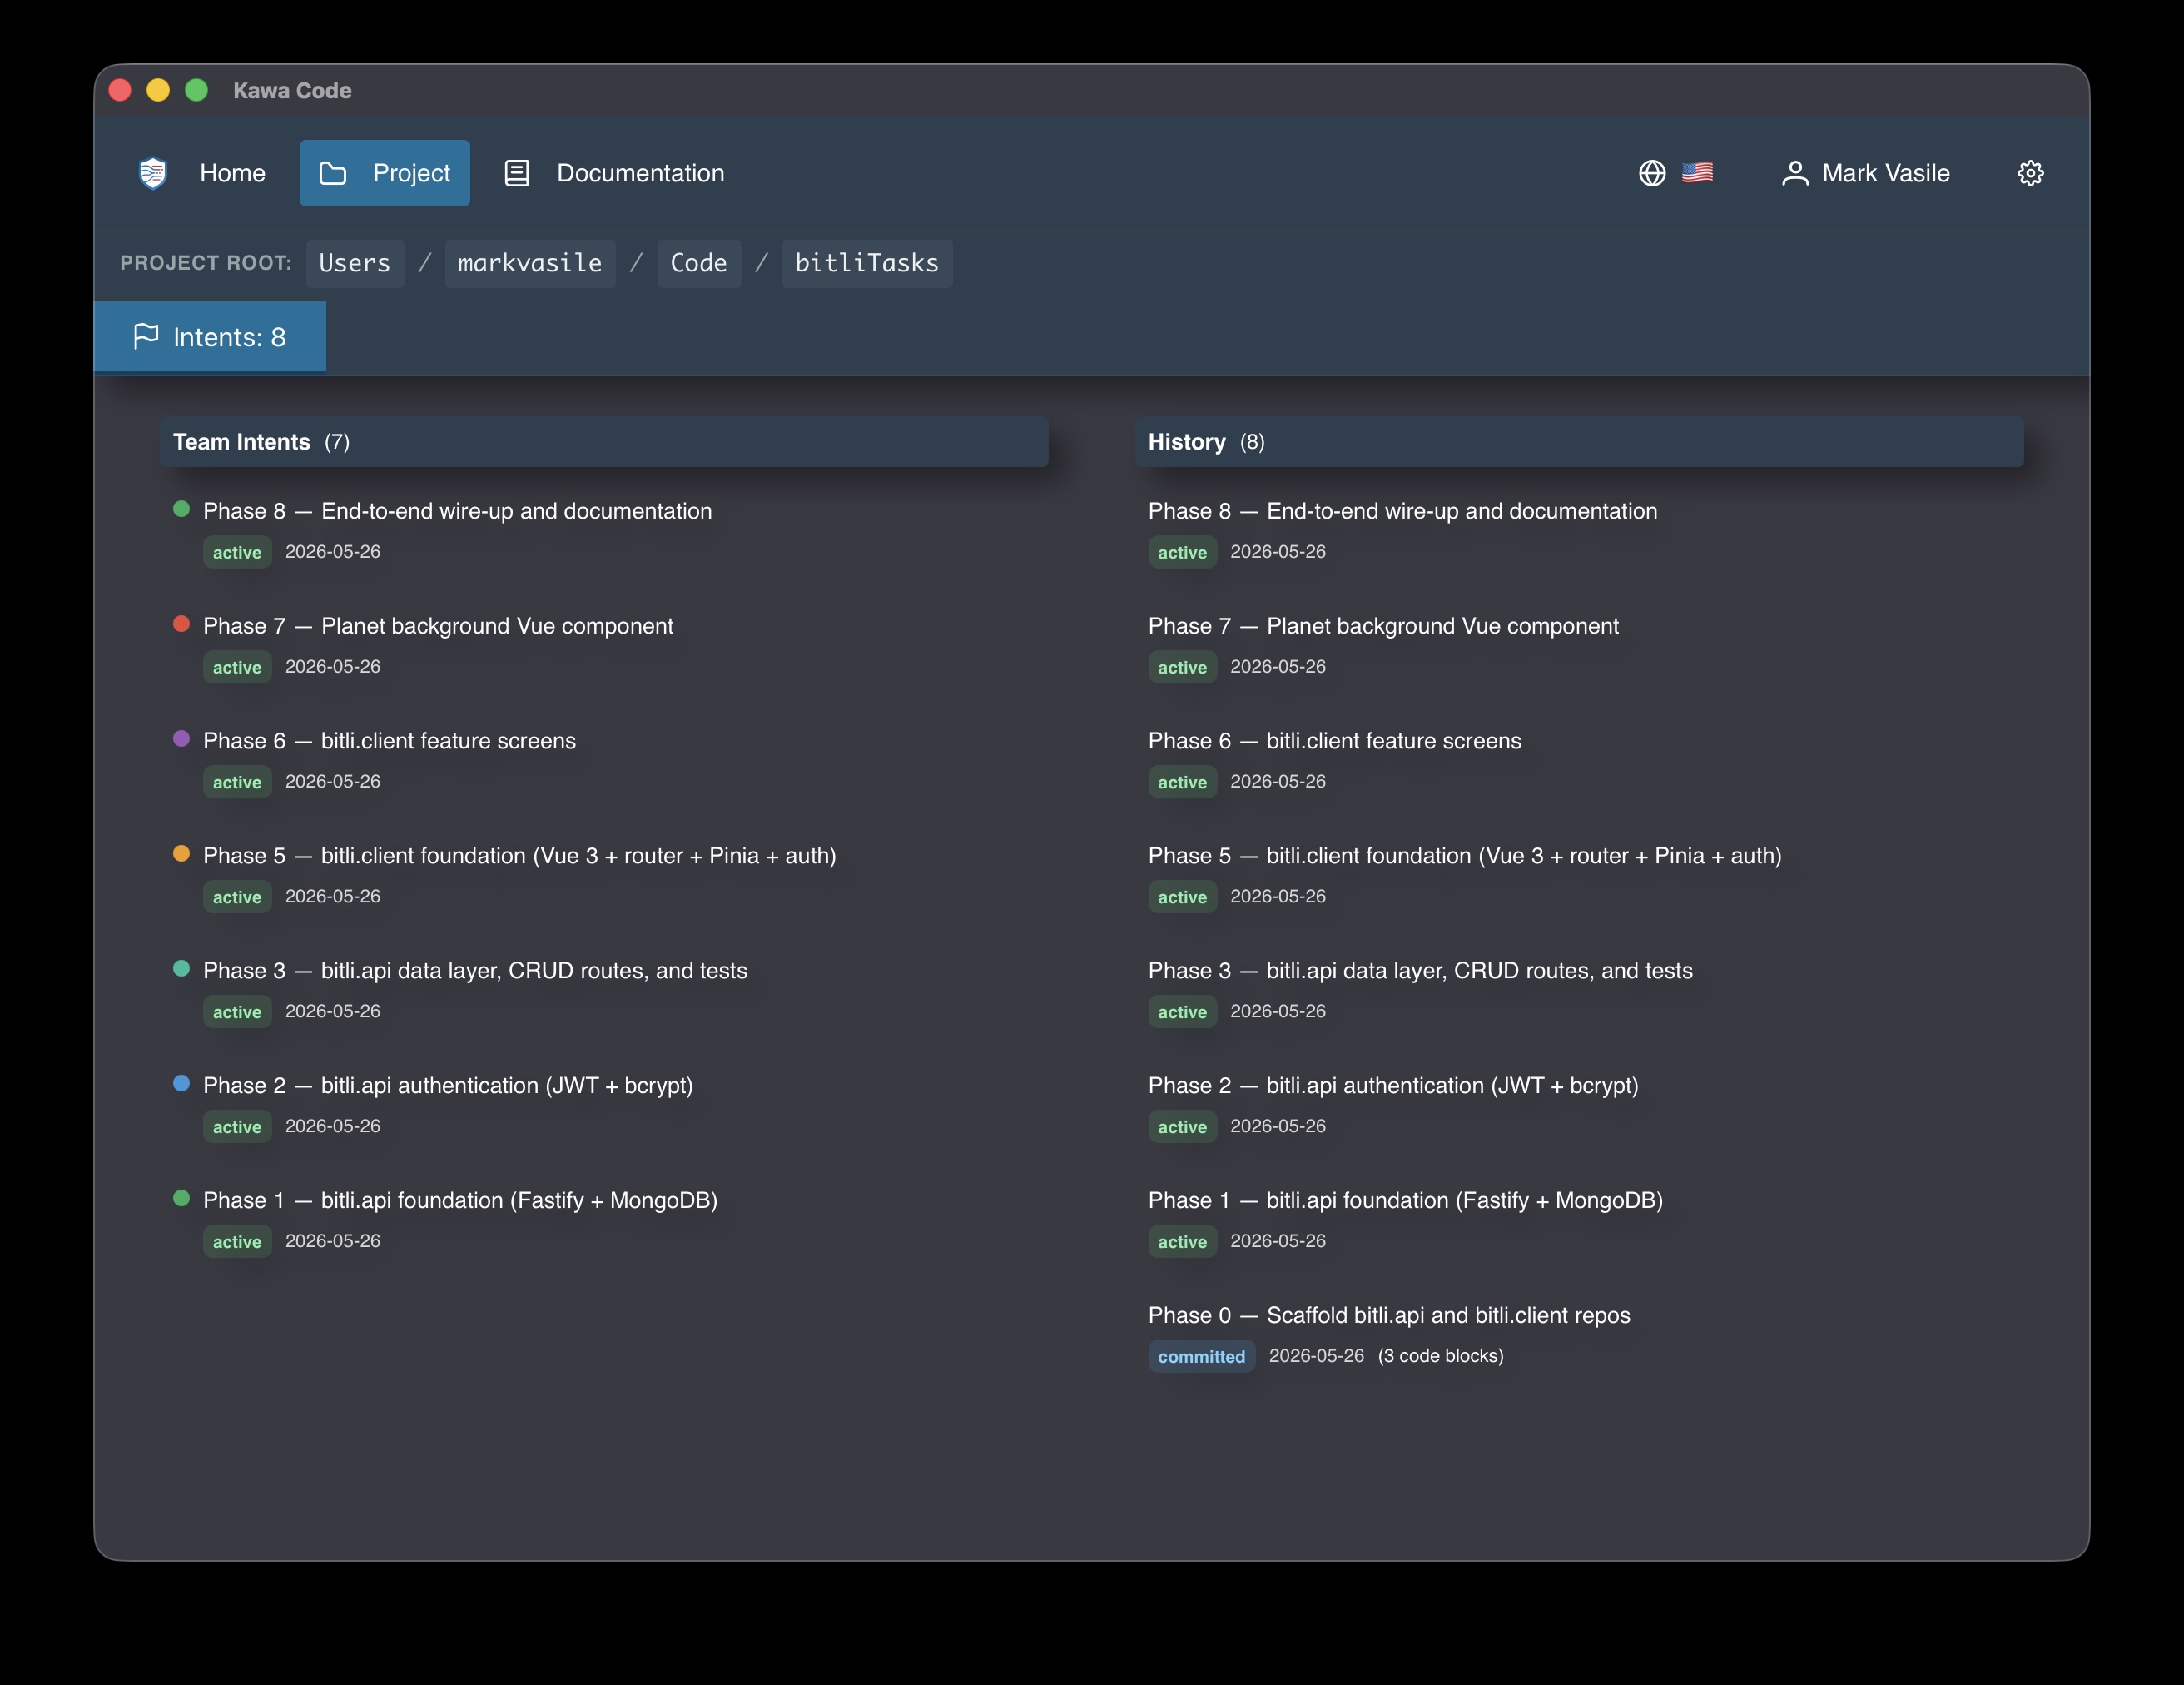Open Phase 2 authentication in Team Intents
The width and height of the screenshot is (2184, 1685).
448,1086
